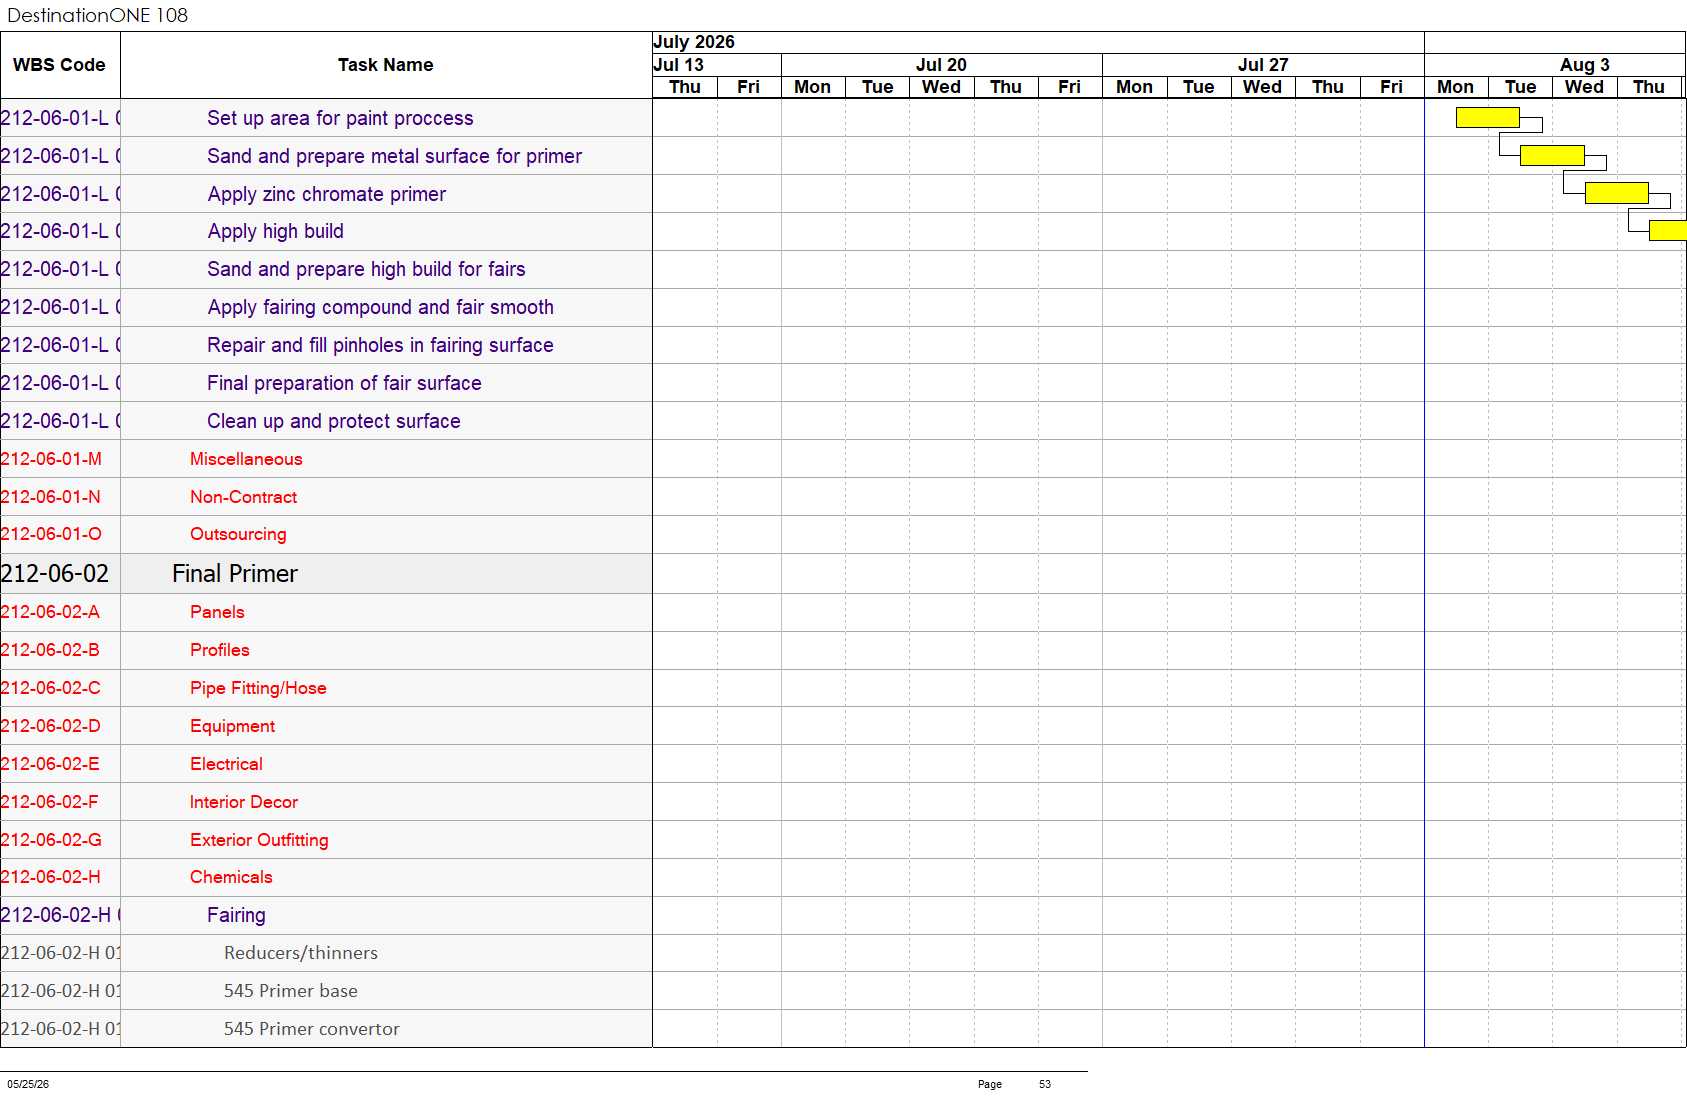Click the 05/25/26 date in footer
The image size is (1687, 1097).
pos(28,1084)
